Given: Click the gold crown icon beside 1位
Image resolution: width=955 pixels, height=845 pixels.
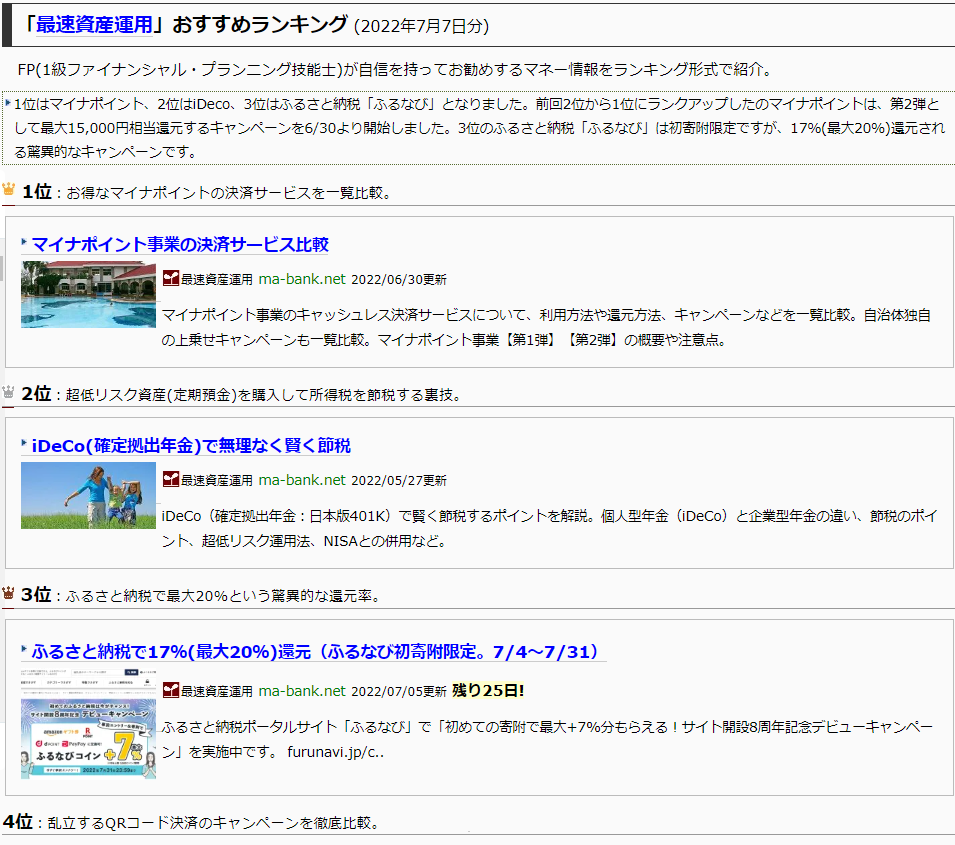Looking at the screenshot, I should [x=9, y=189].
